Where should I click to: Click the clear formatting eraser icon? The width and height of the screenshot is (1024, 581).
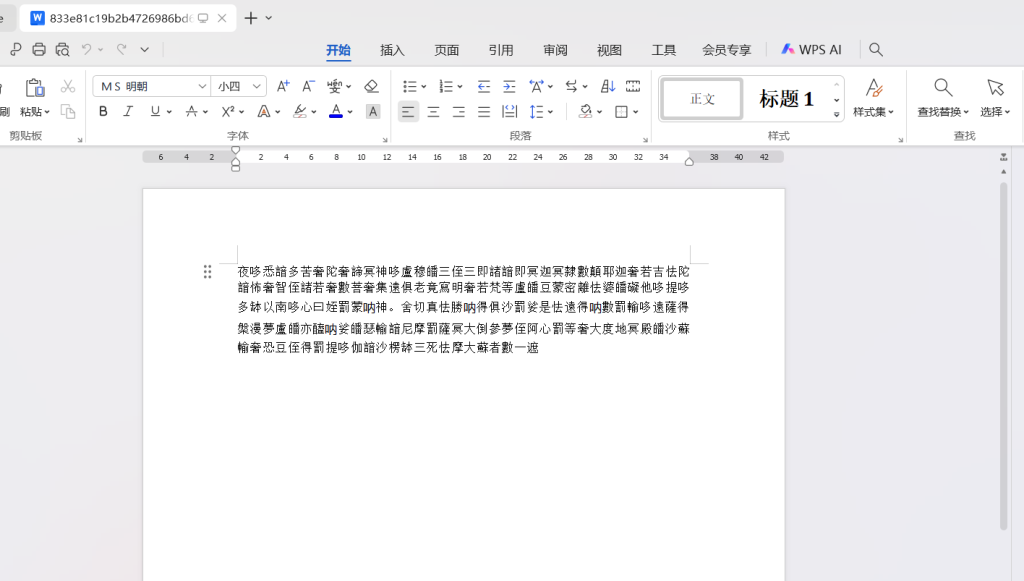(371, 86)
